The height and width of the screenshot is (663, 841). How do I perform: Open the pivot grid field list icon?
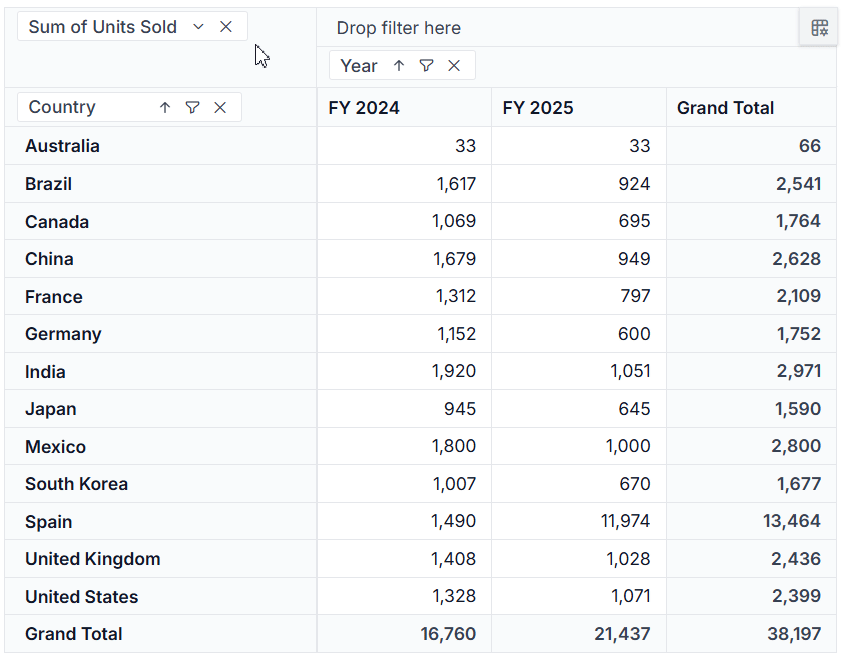coord(819,28)
